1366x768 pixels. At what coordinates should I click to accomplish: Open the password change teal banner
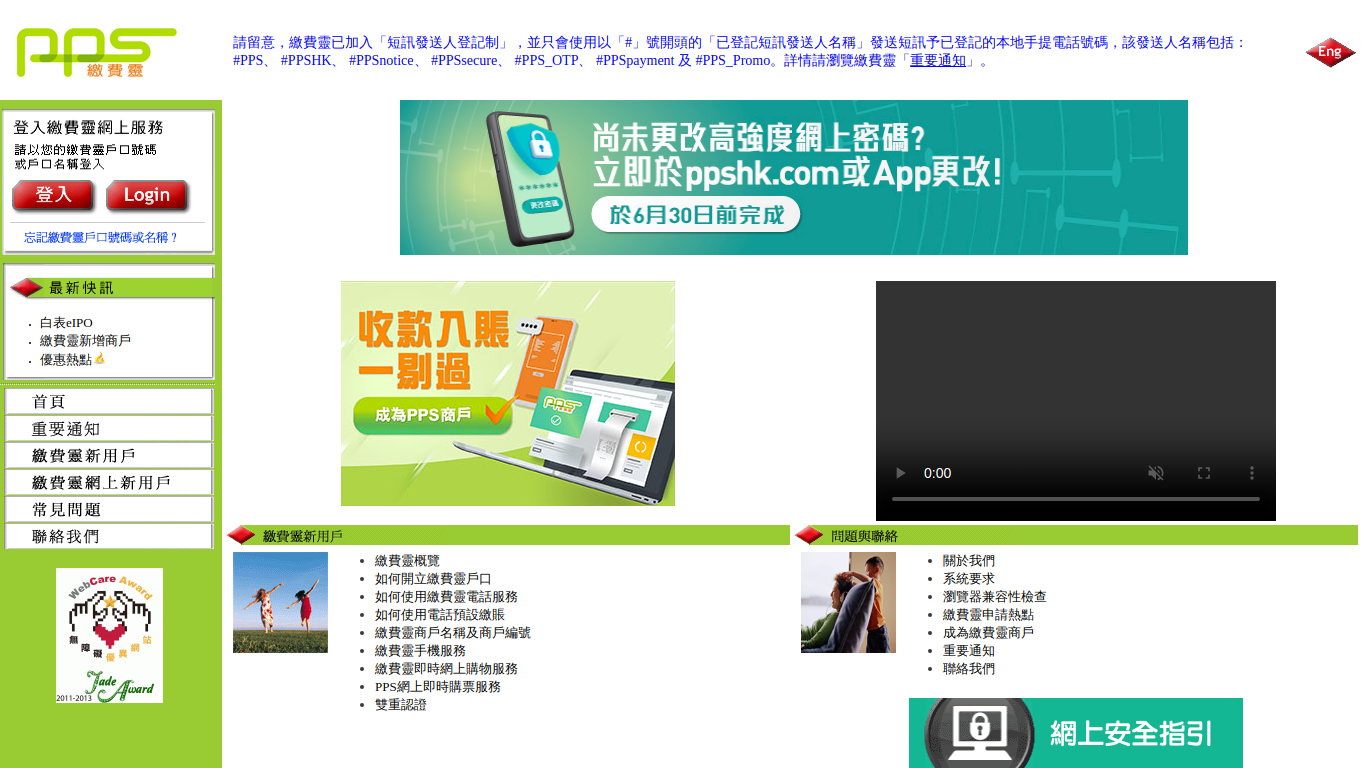794,177
